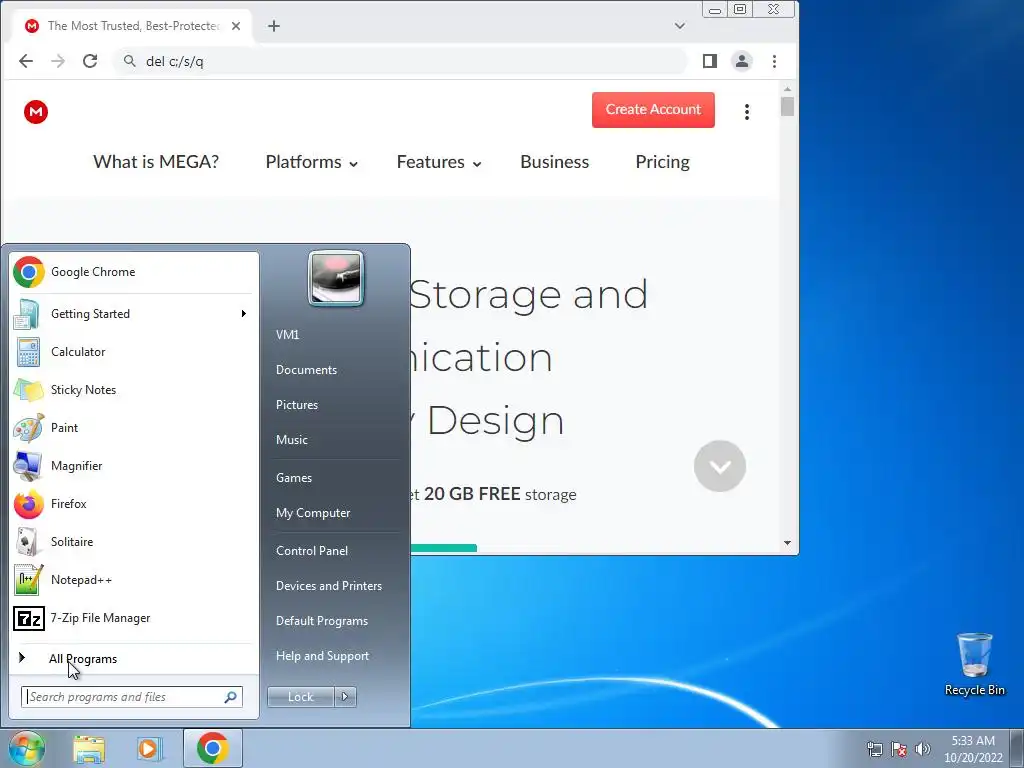The width and height of the screenshot is (1024, 768).
Task: Close the MEGA browser tab
Action: 236,26
